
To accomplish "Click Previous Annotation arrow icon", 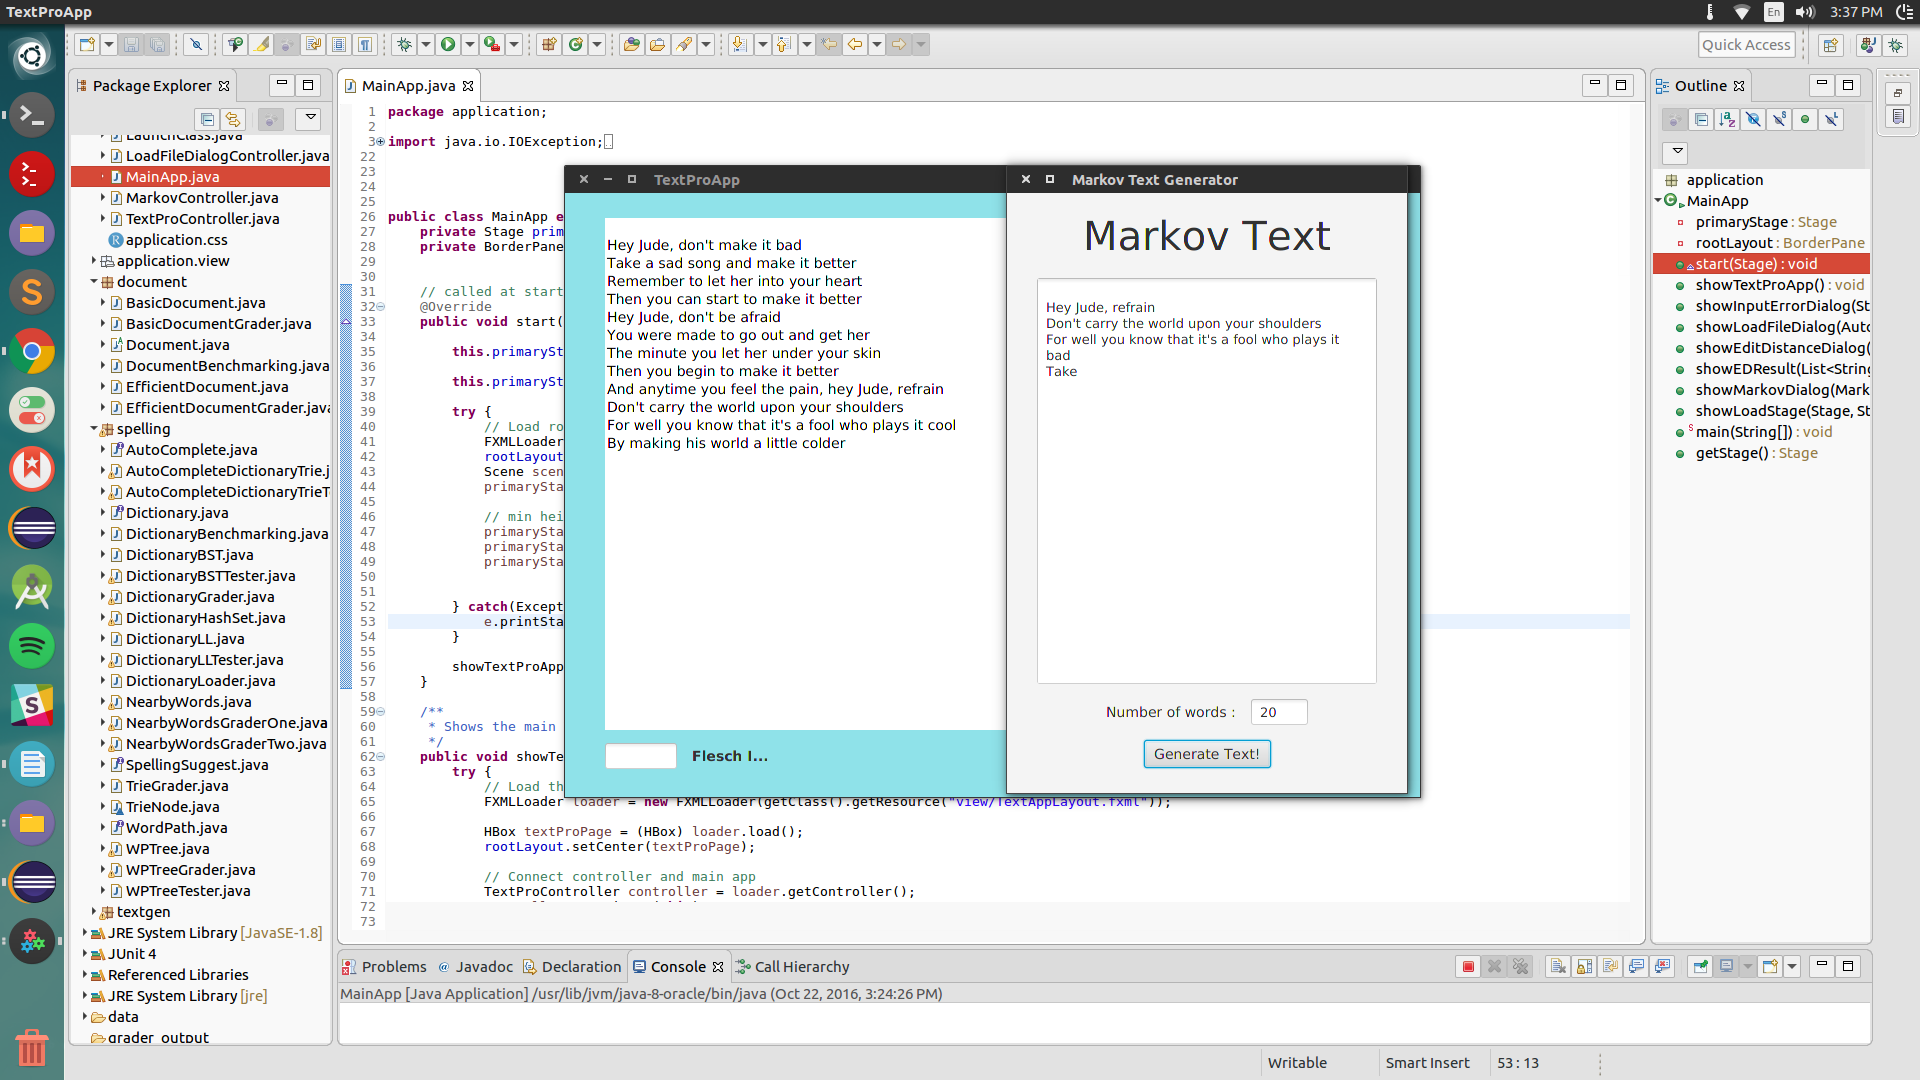I will click(x=784, y=44).
